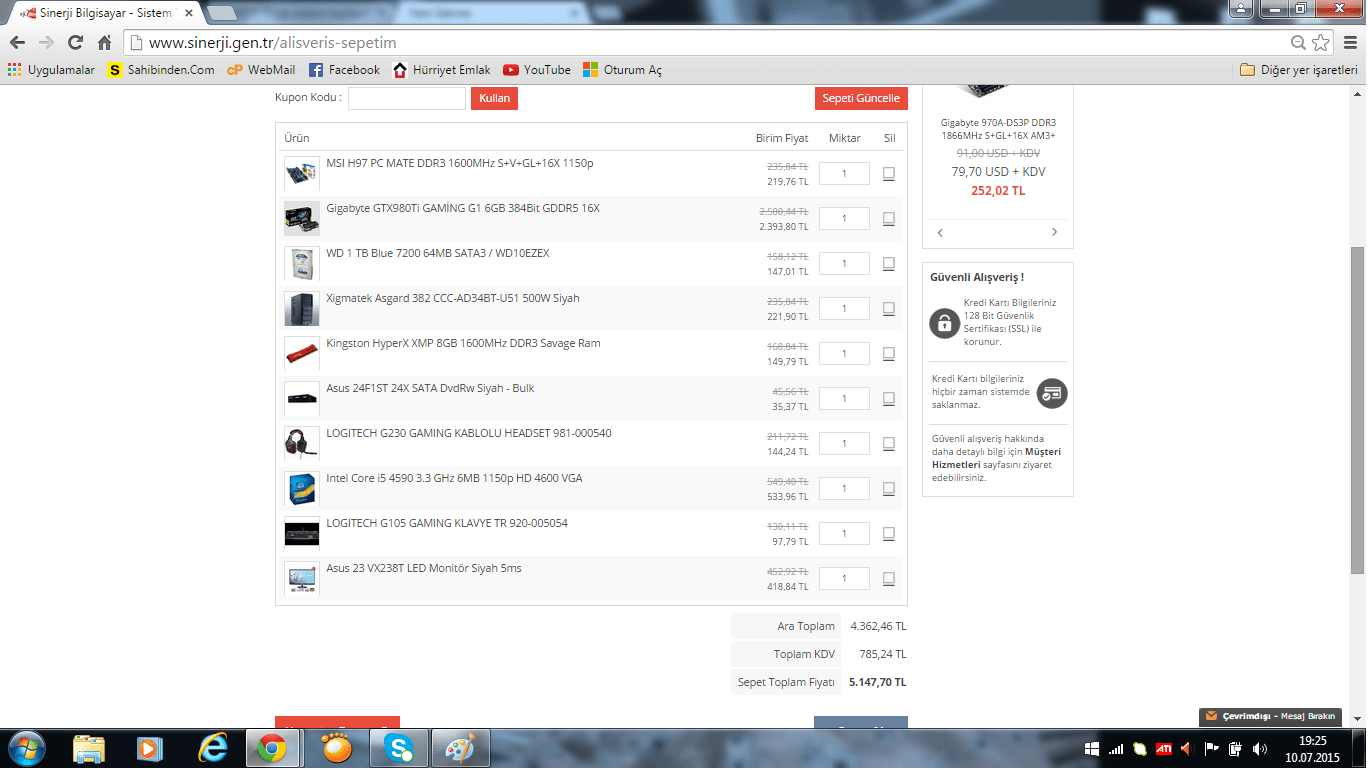Select the Sinerji Bilgisayar browser tab
This screenshot has height=770, width=1368.
(104, 13)
